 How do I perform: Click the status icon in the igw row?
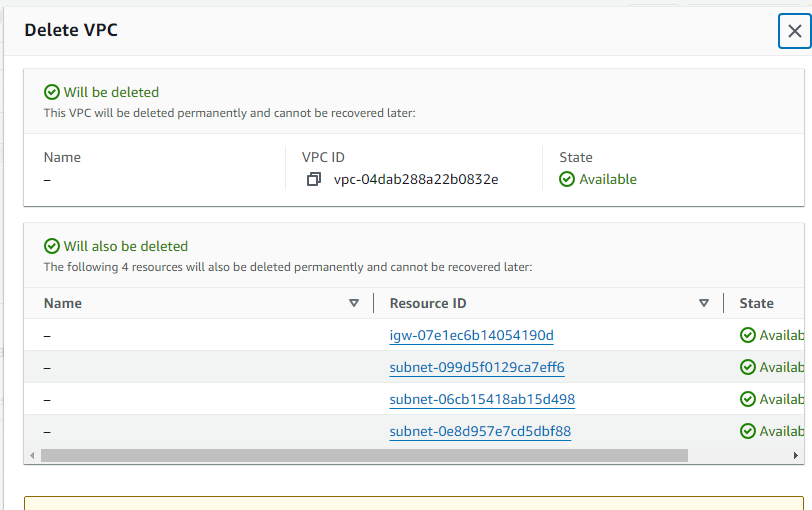747,335
